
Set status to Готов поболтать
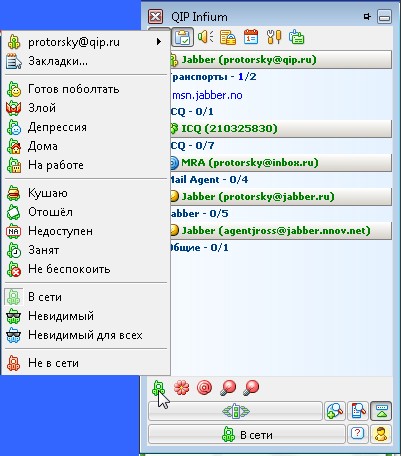click(85, 89)
